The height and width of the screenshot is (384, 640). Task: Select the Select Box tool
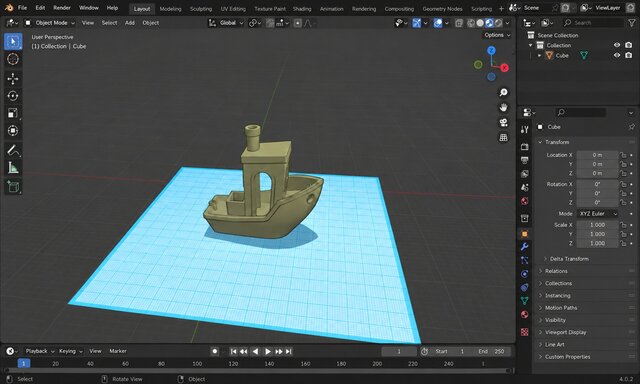coord(13,42)
